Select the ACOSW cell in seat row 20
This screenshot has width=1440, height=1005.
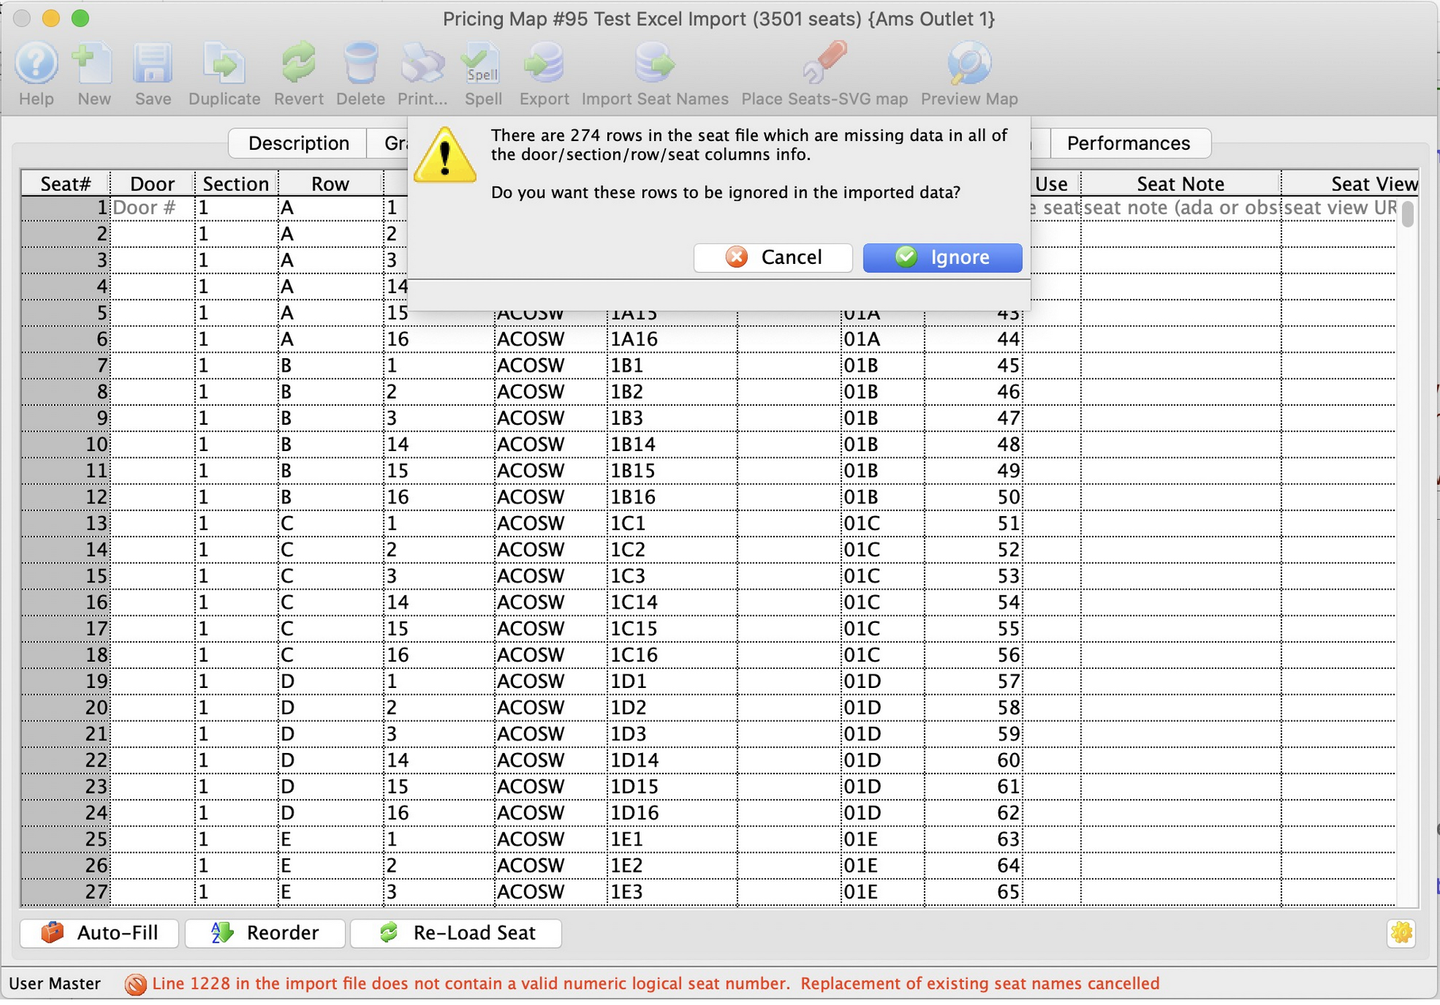click(550, 707)
